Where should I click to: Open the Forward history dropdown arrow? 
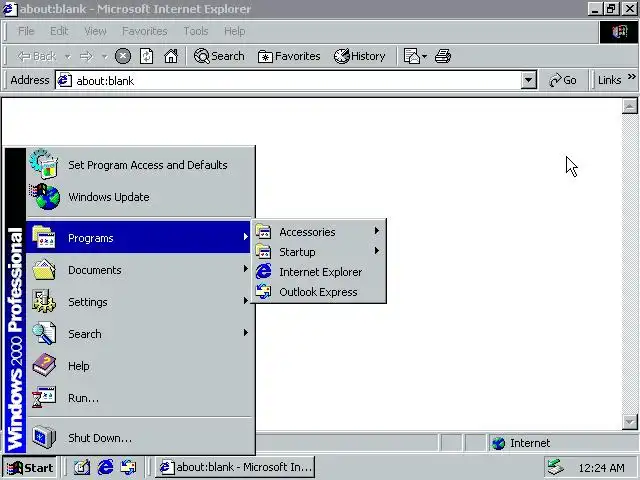[104, 56]
